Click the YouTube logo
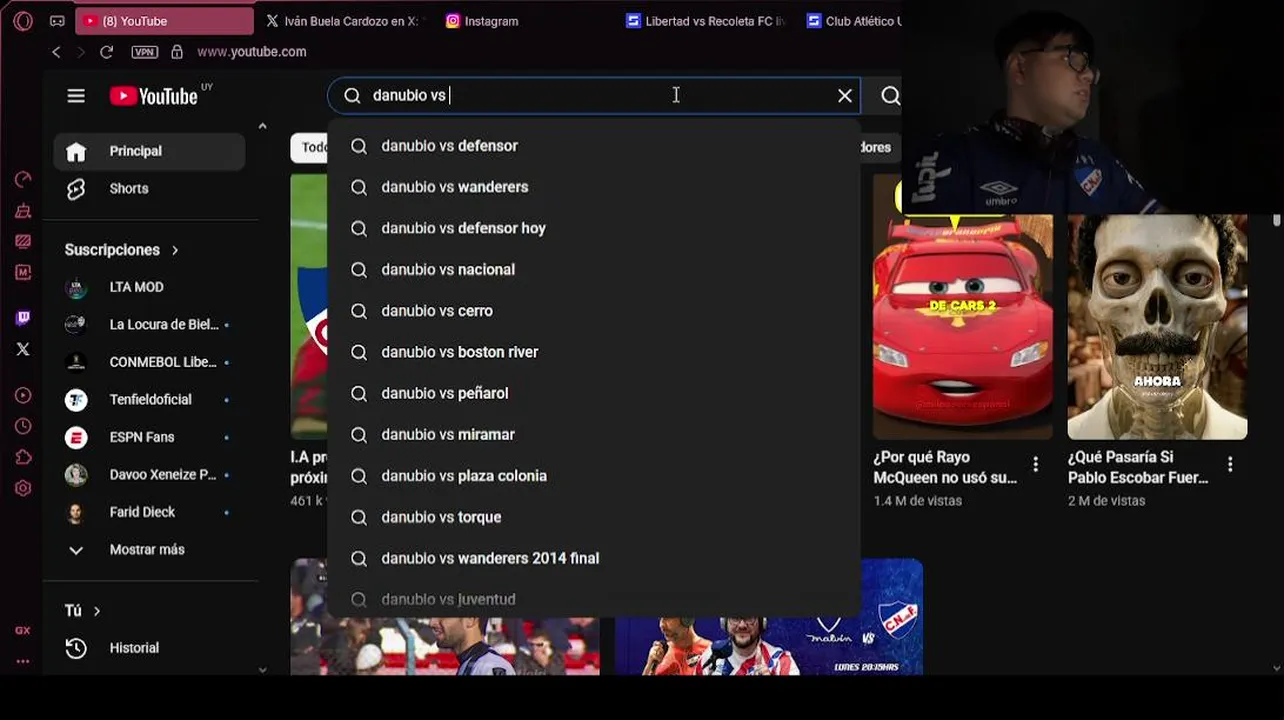Screen dimensions: 1284x720 [154, 96]
